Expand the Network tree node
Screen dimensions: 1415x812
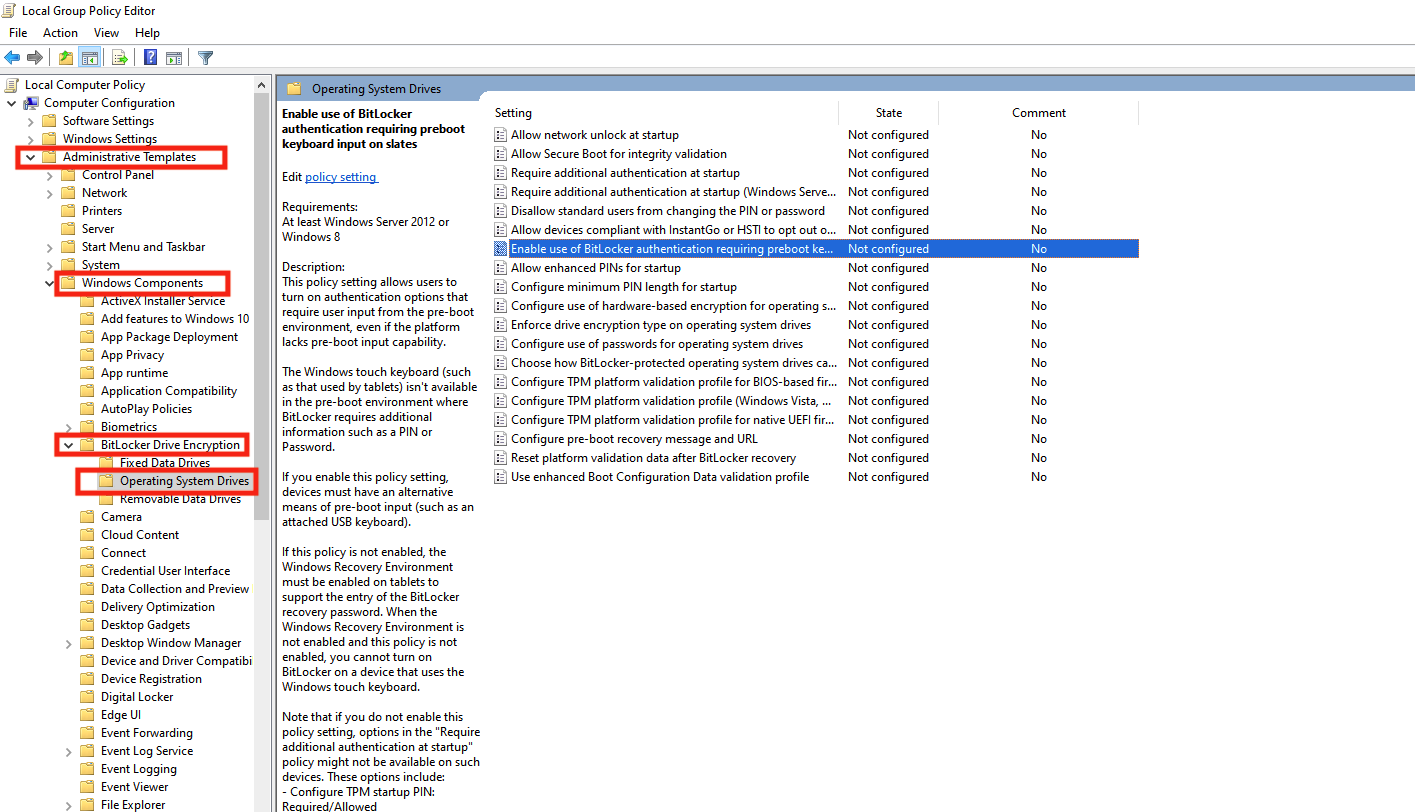pos(49,193)
